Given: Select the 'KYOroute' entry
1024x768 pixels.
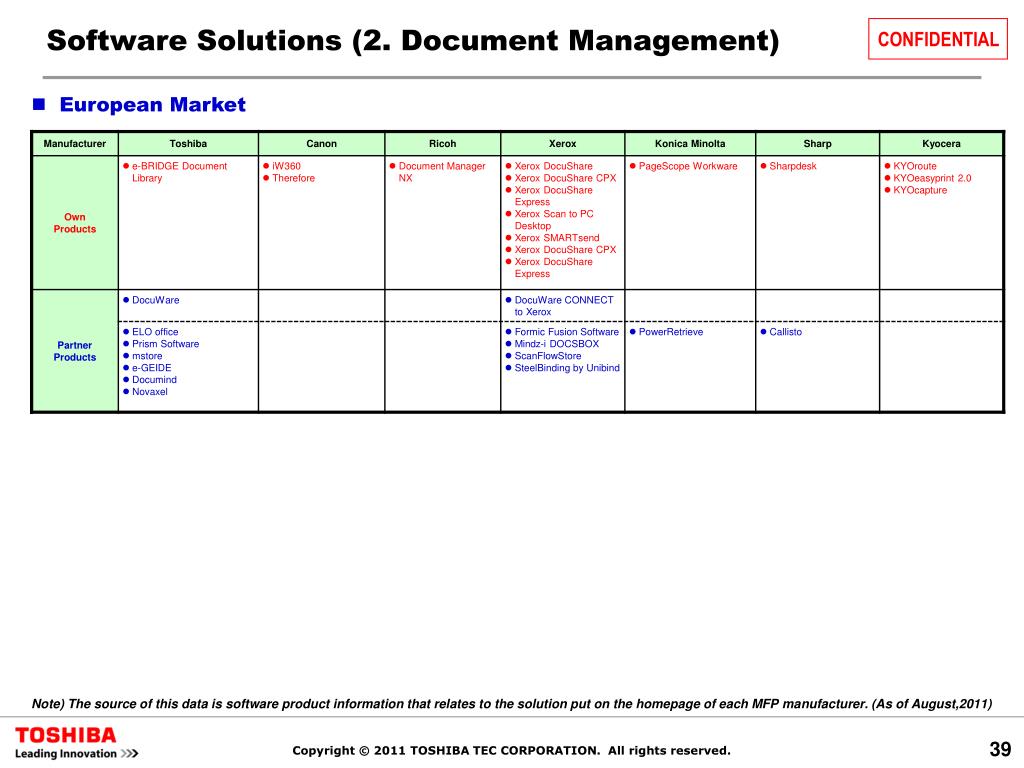Looking at the screenshot, I should [x=914, y=166].
